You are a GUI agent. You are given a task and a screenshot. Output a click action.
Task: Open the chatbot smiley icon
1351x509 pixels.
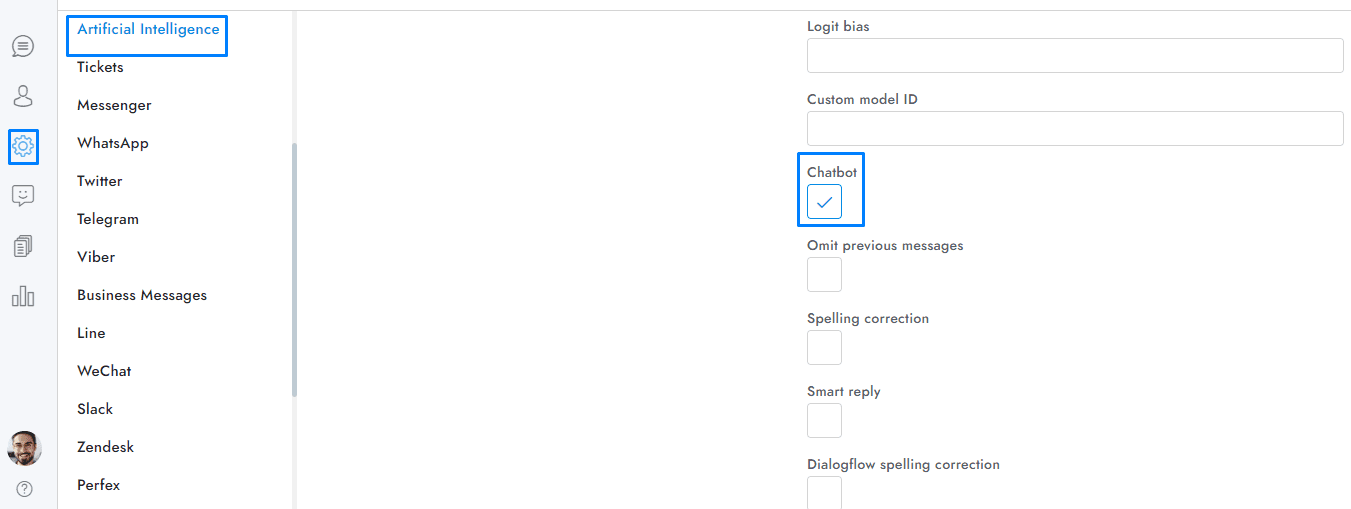tap(23, 196)
